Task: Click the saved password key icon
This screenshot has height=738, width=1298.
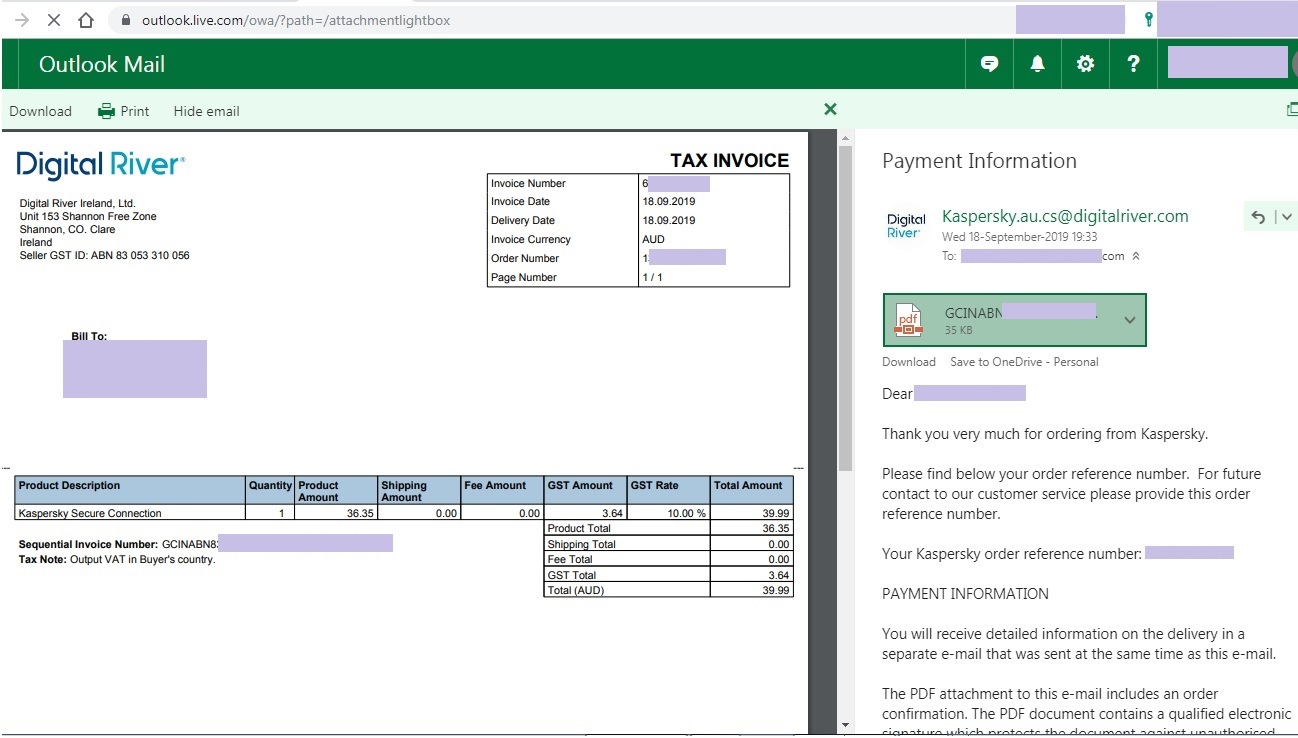Action: [x=1149, y=19]
